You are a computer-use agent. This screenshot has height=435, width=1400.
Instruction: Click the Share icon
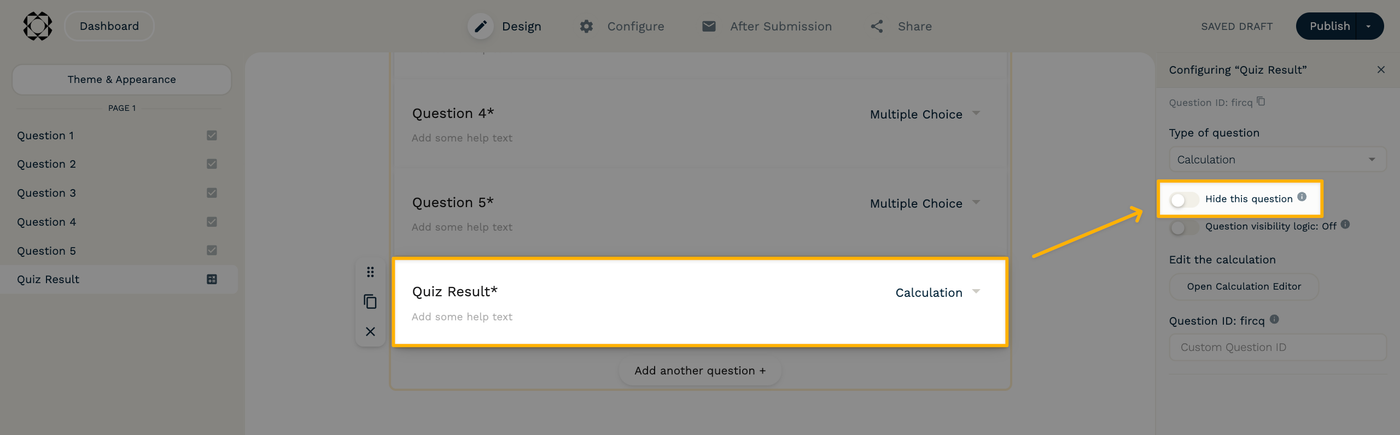coord(877,26)
